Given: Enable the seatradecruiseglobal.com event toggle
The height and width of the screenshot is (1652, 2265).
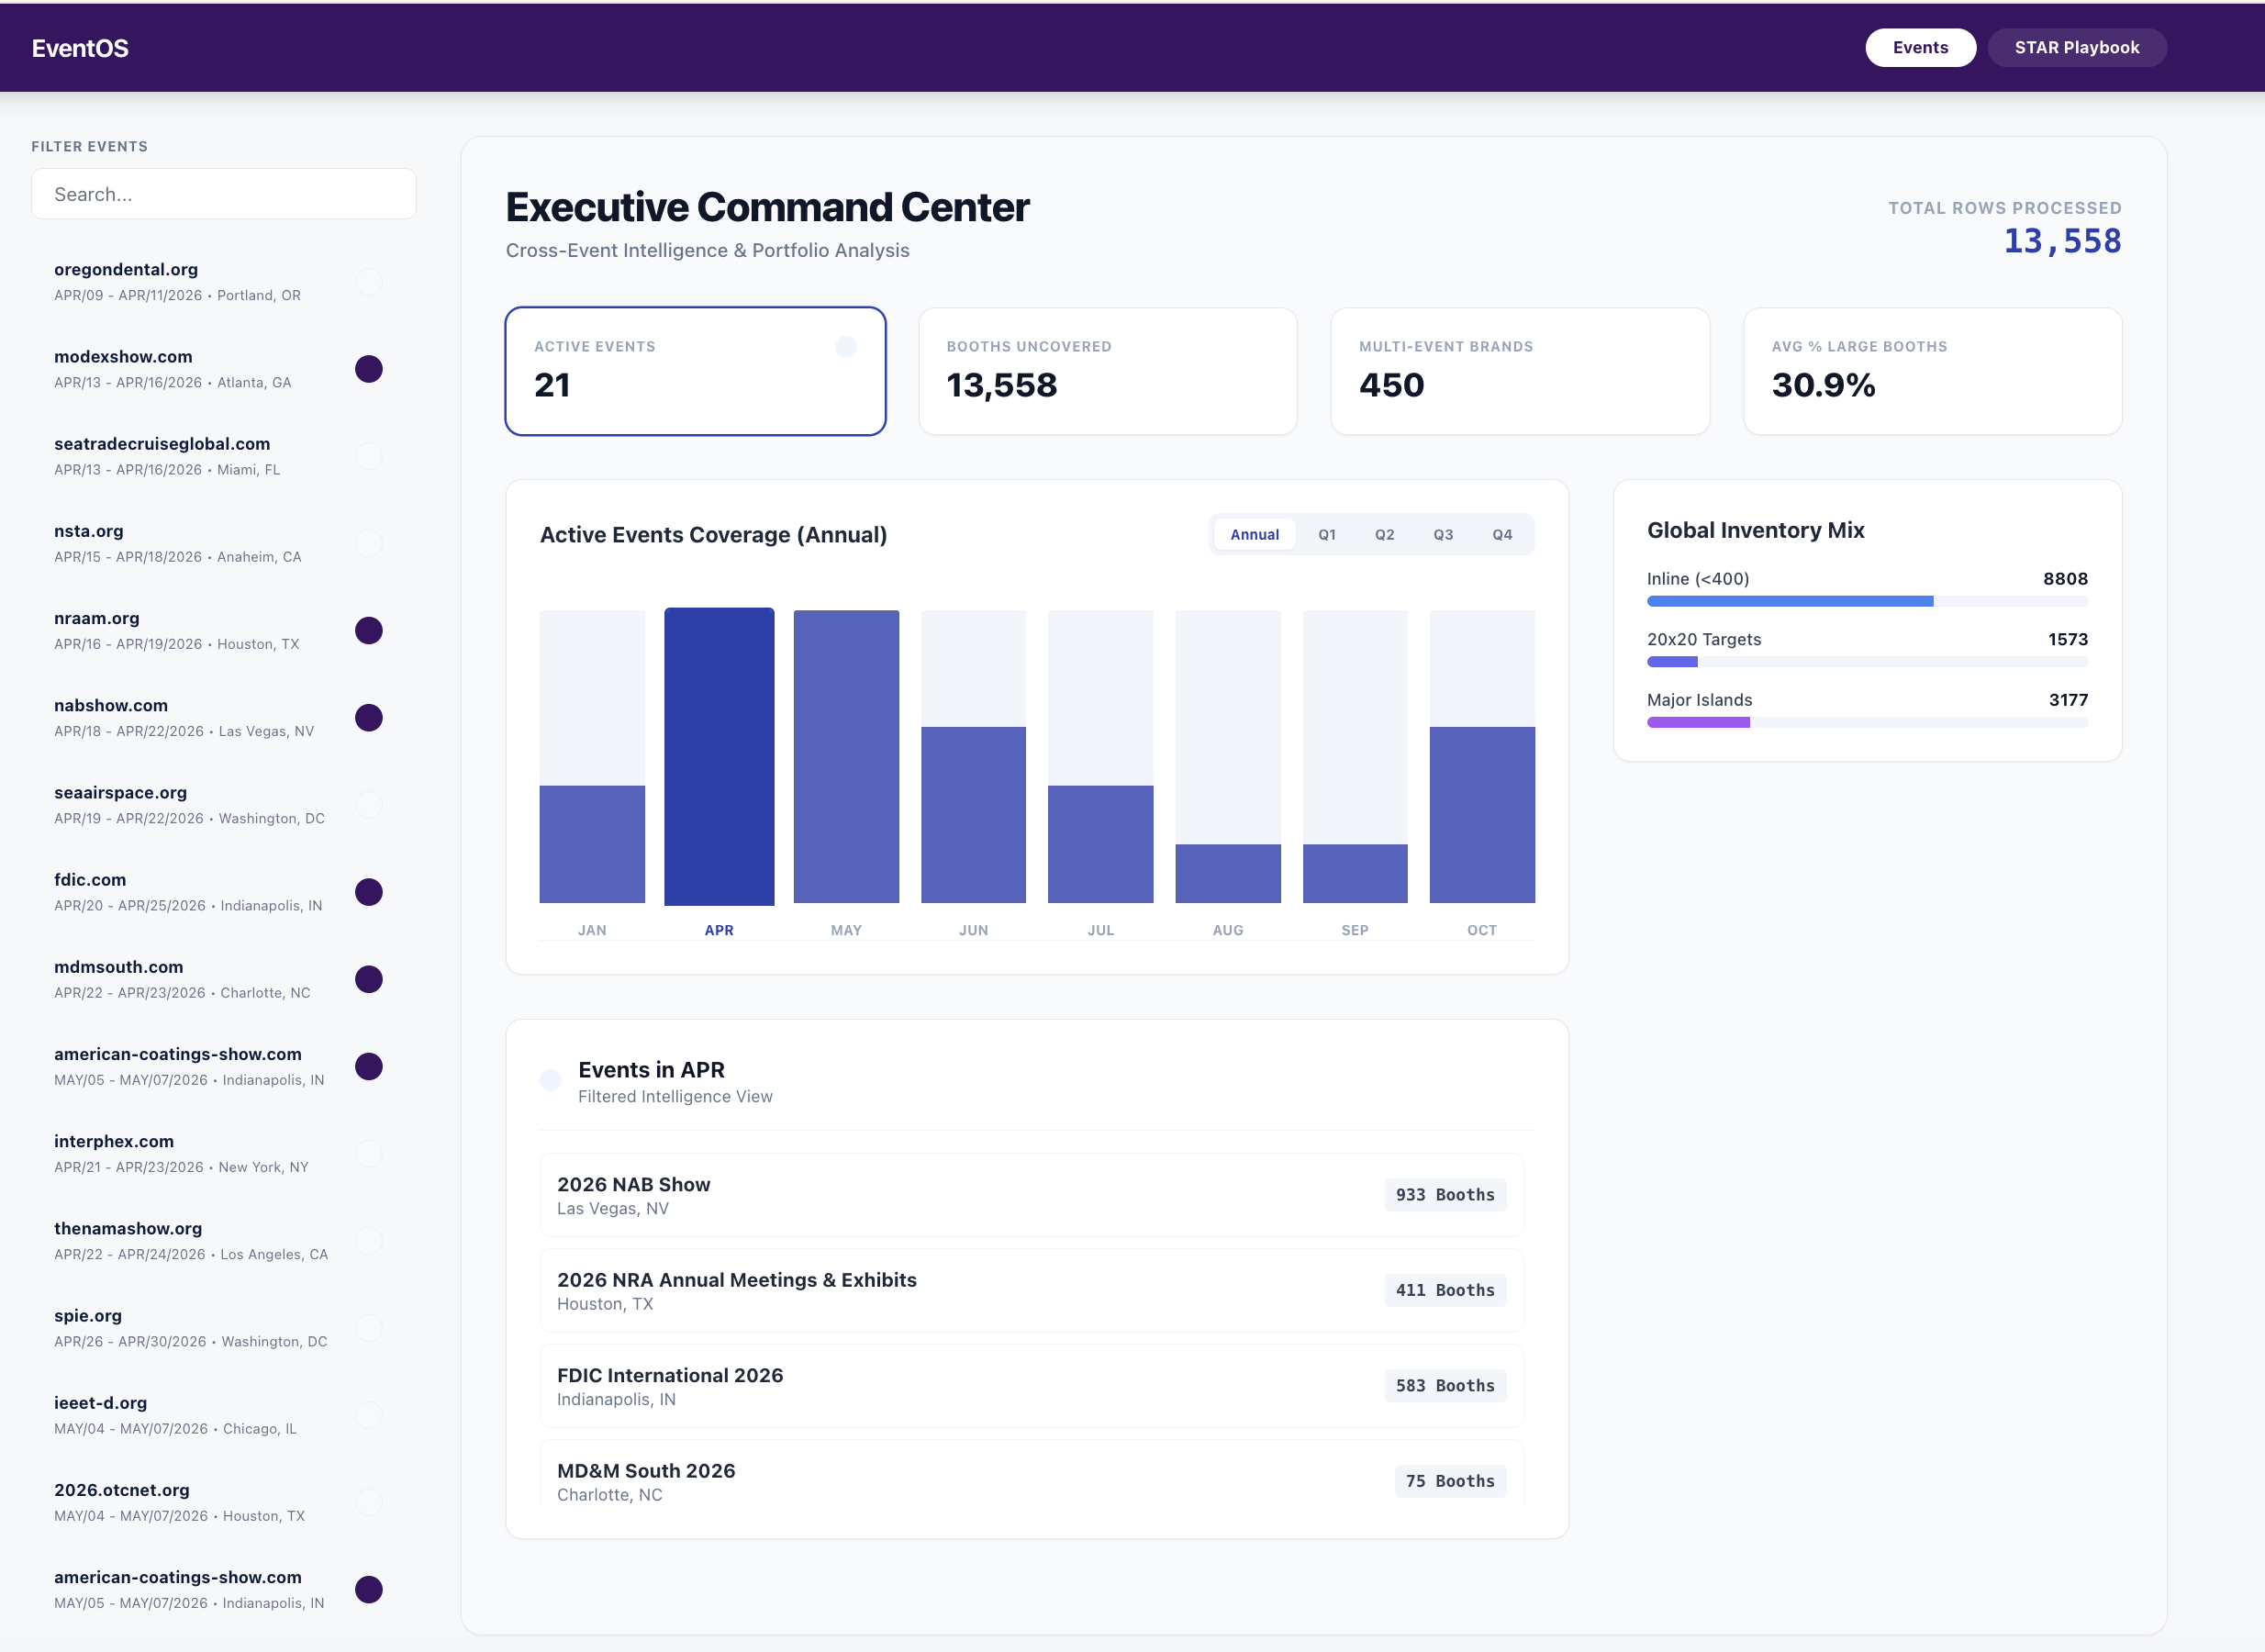Looking at the screenshot, I should pos(369,456).
